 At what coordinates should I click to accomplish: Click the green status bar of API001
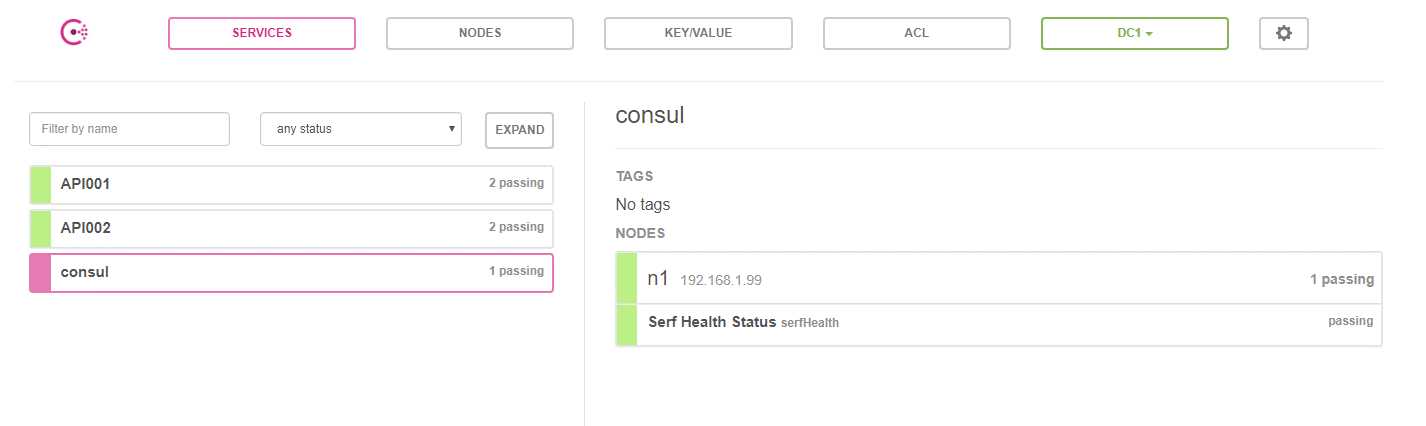point(40,184)
